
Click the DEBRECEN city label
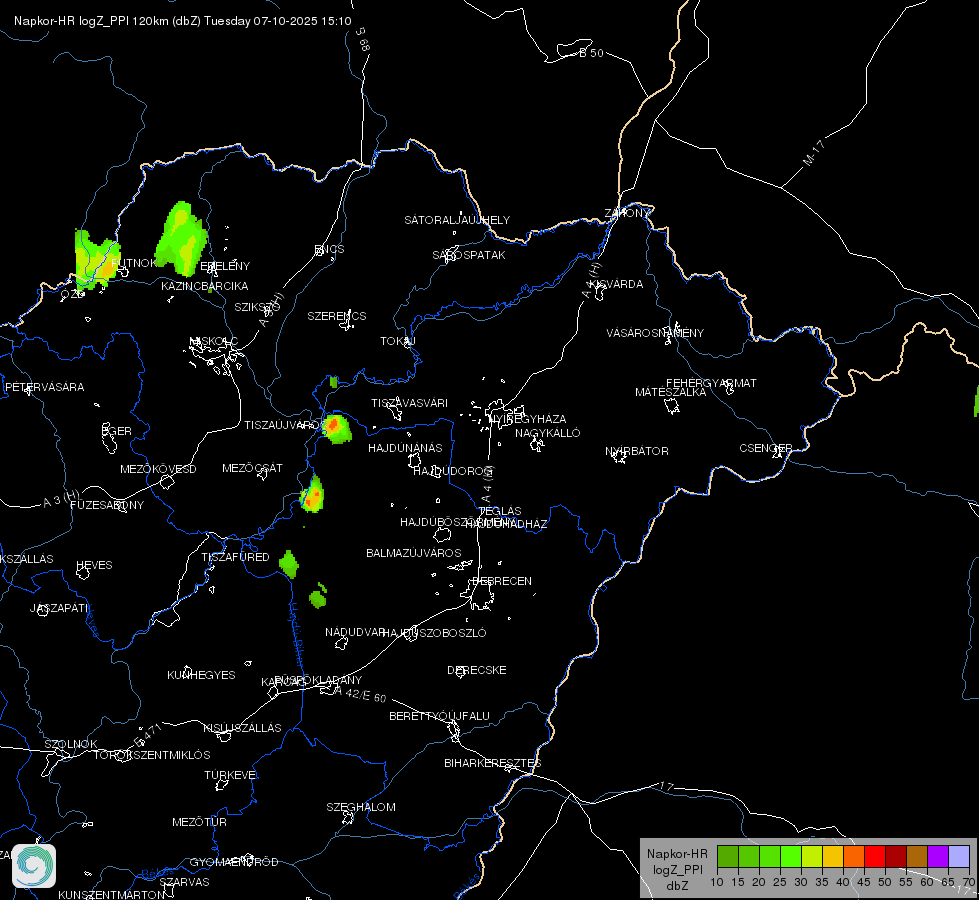click(x=502, y=581)
